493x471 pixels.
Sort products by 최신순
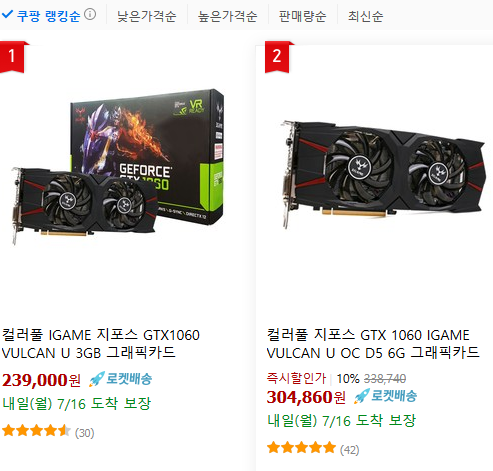click(365, 16)
